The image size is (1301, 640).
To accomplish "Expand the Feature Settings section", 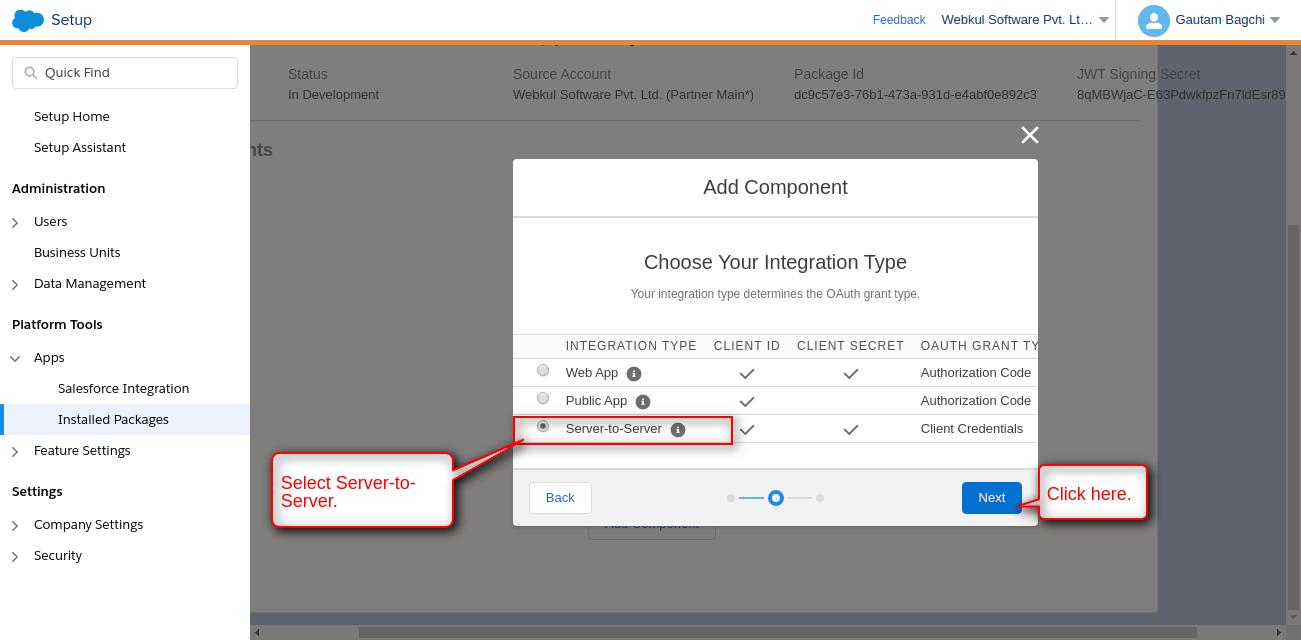I will (15, 451).
